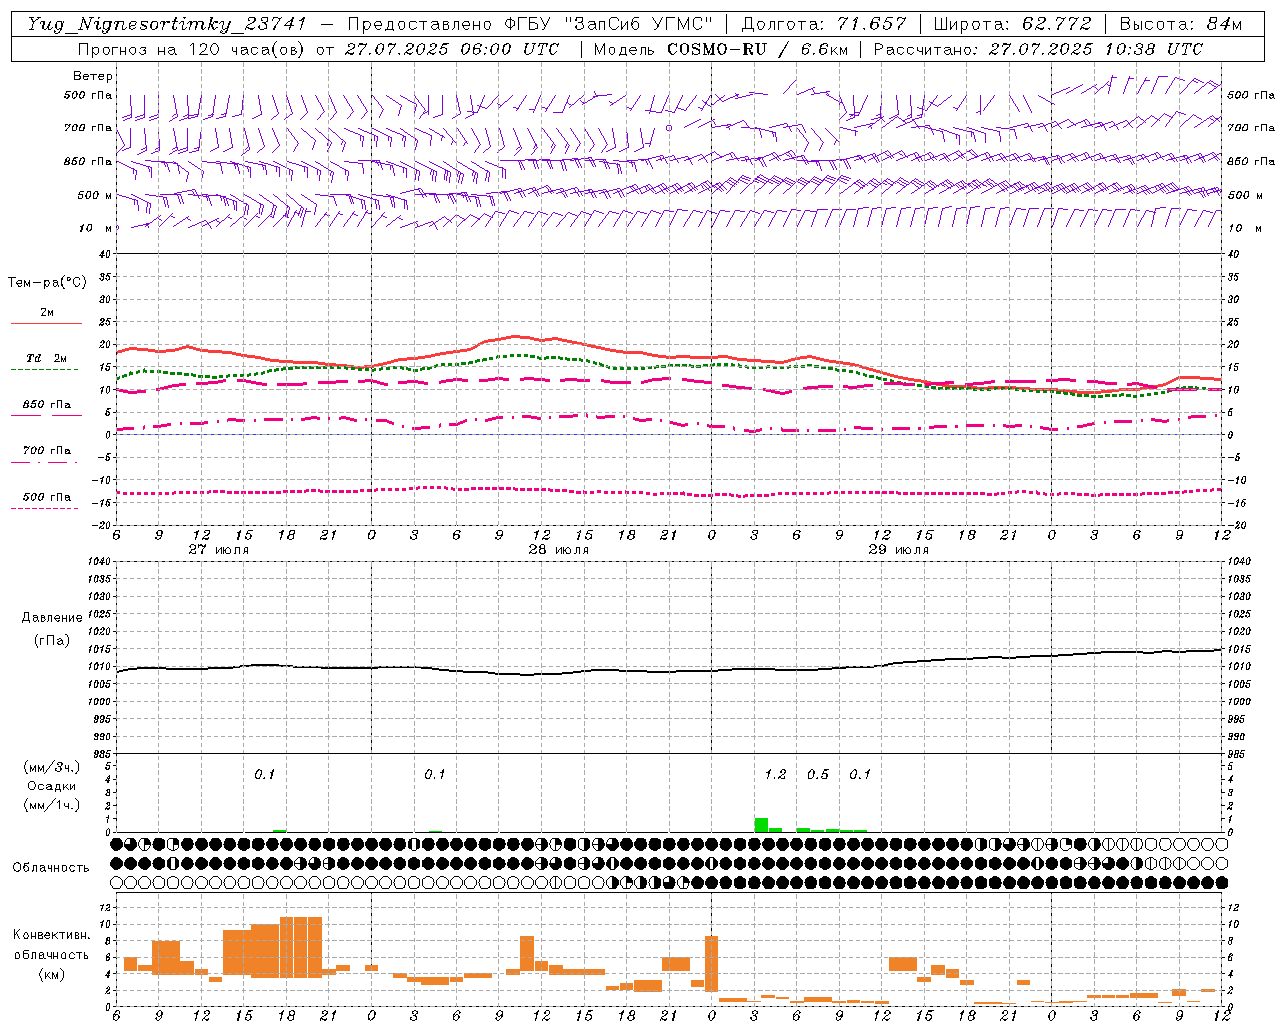Click the green Td 2м legend line
Image resolution: width=1280 pixels, height=1024 pixels.
point(44,369)
